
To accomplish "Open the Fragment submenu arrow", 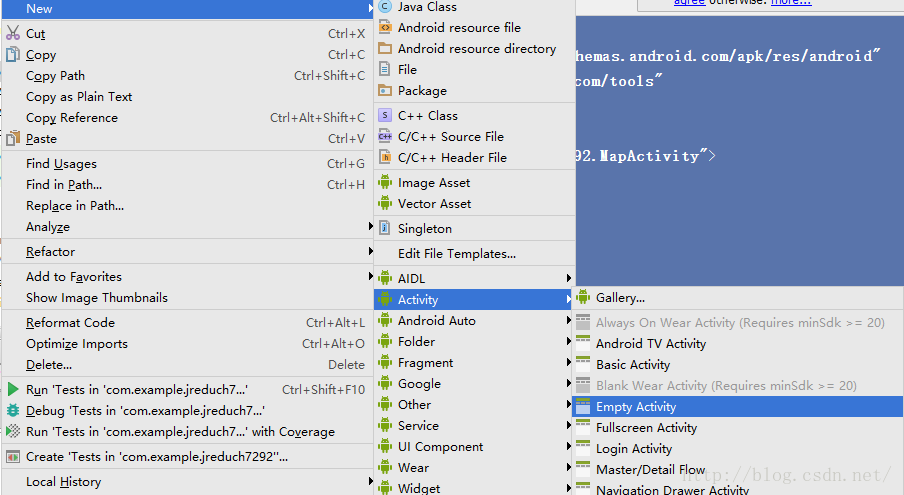I will point(569,363).
